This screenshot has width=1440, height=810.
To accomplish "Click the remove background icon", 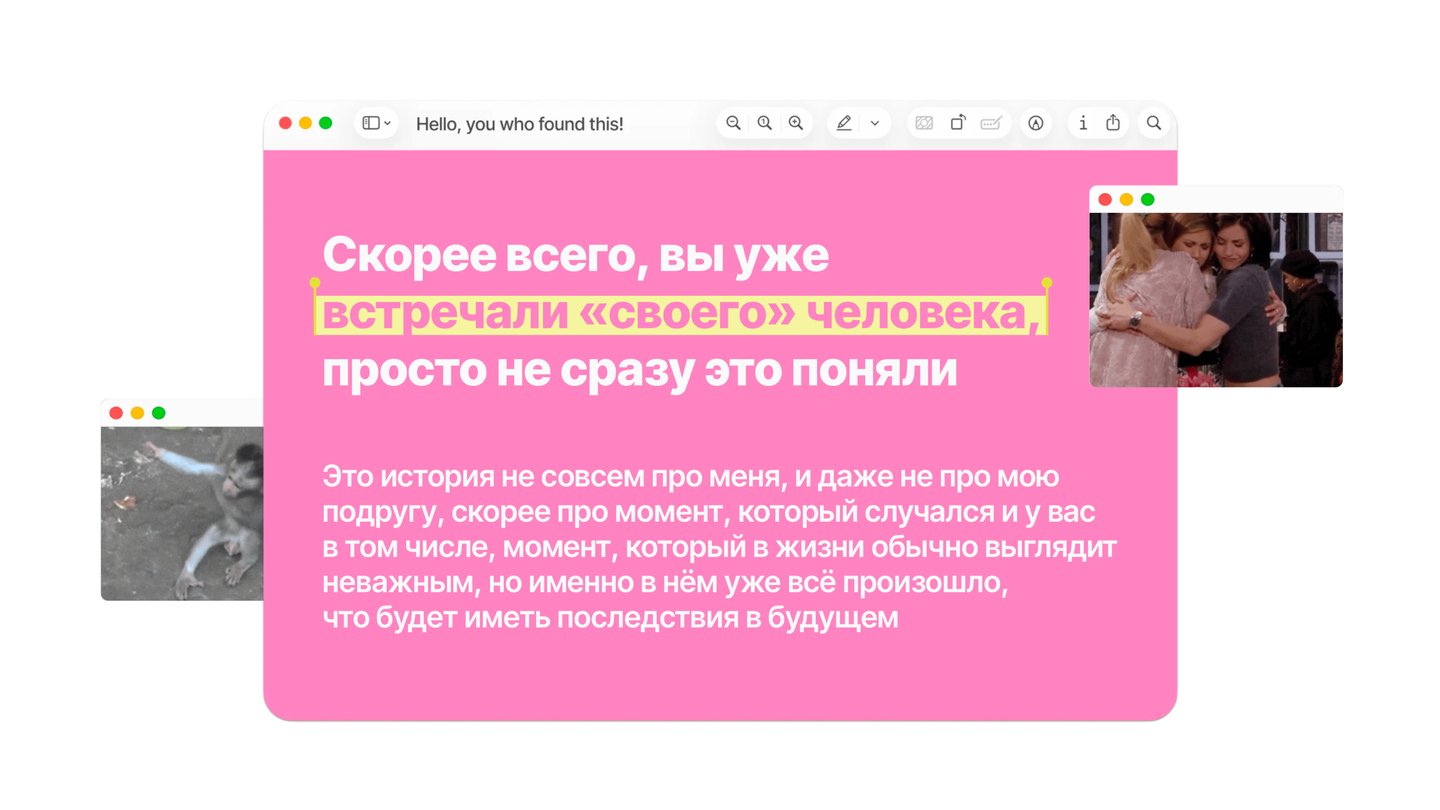I will (924, 123).
